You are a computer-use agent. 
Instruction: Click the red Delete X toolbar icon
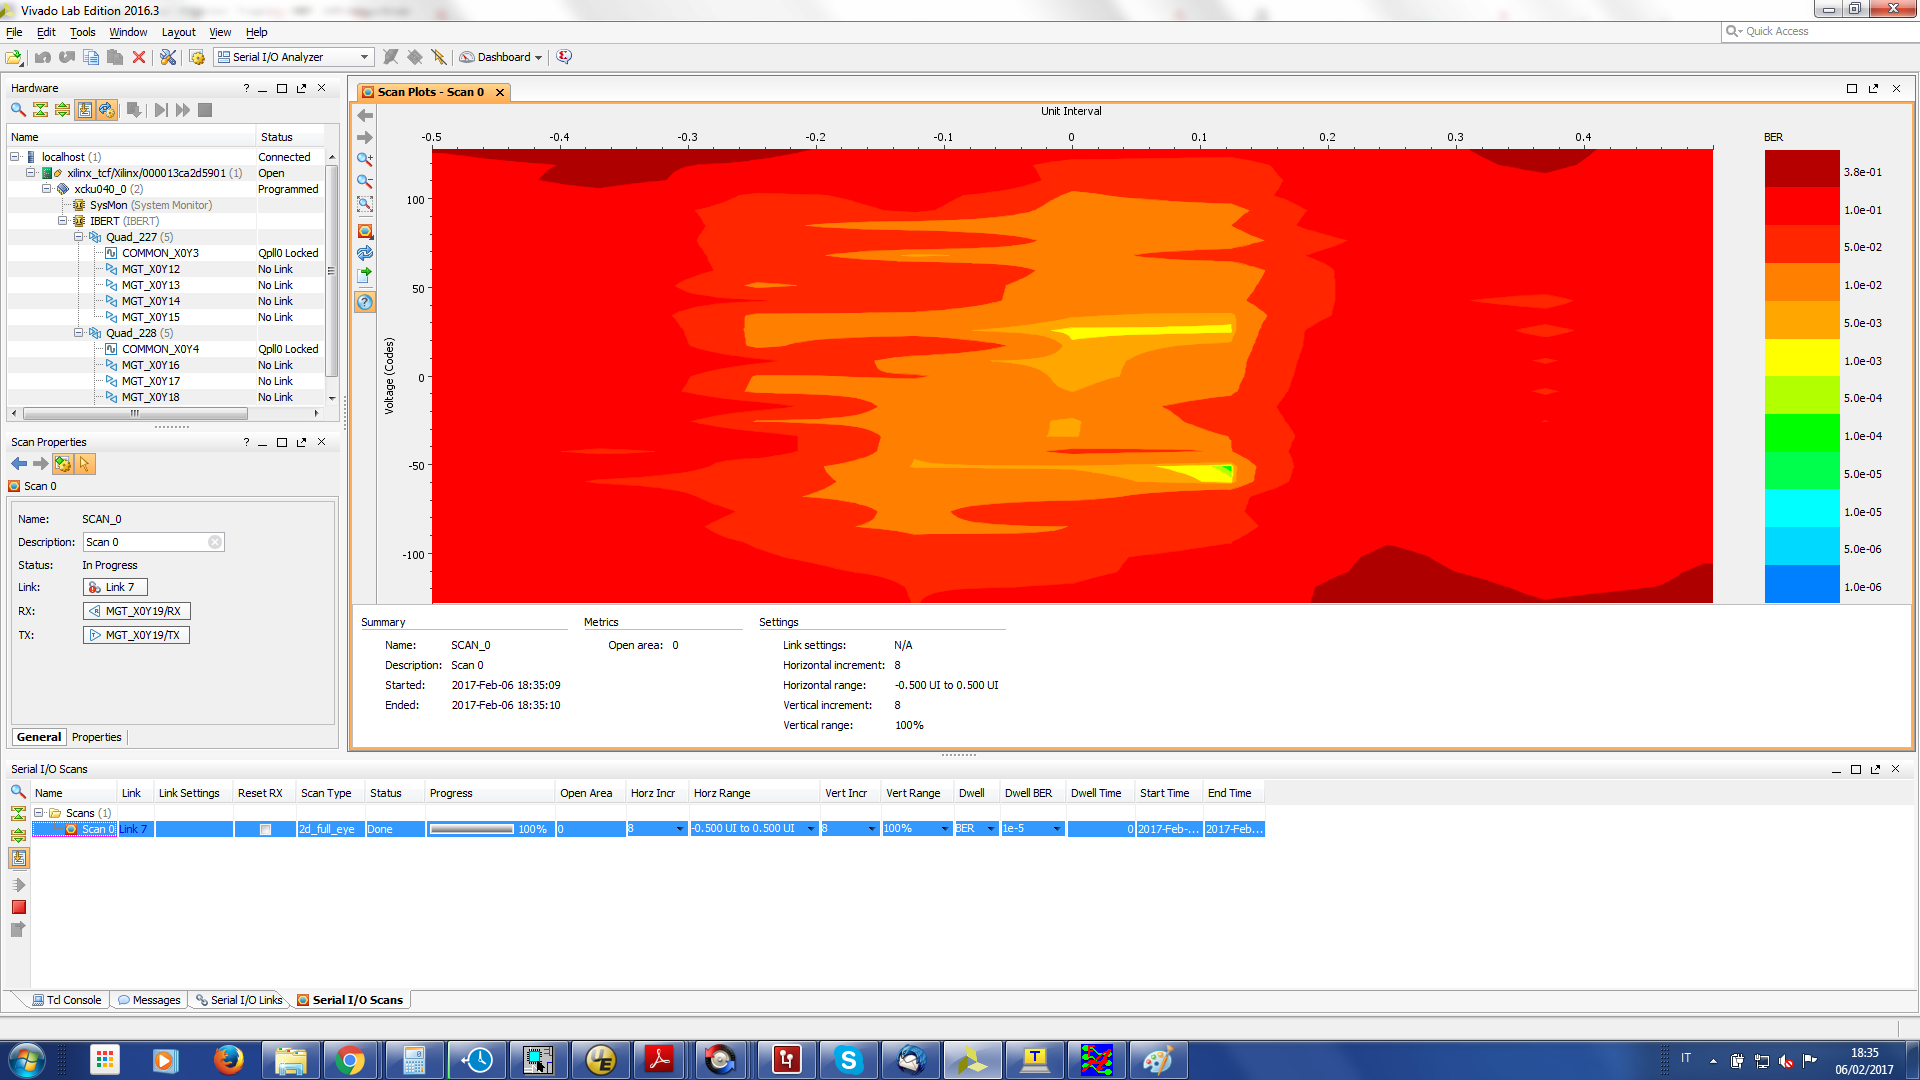[139, 57]
